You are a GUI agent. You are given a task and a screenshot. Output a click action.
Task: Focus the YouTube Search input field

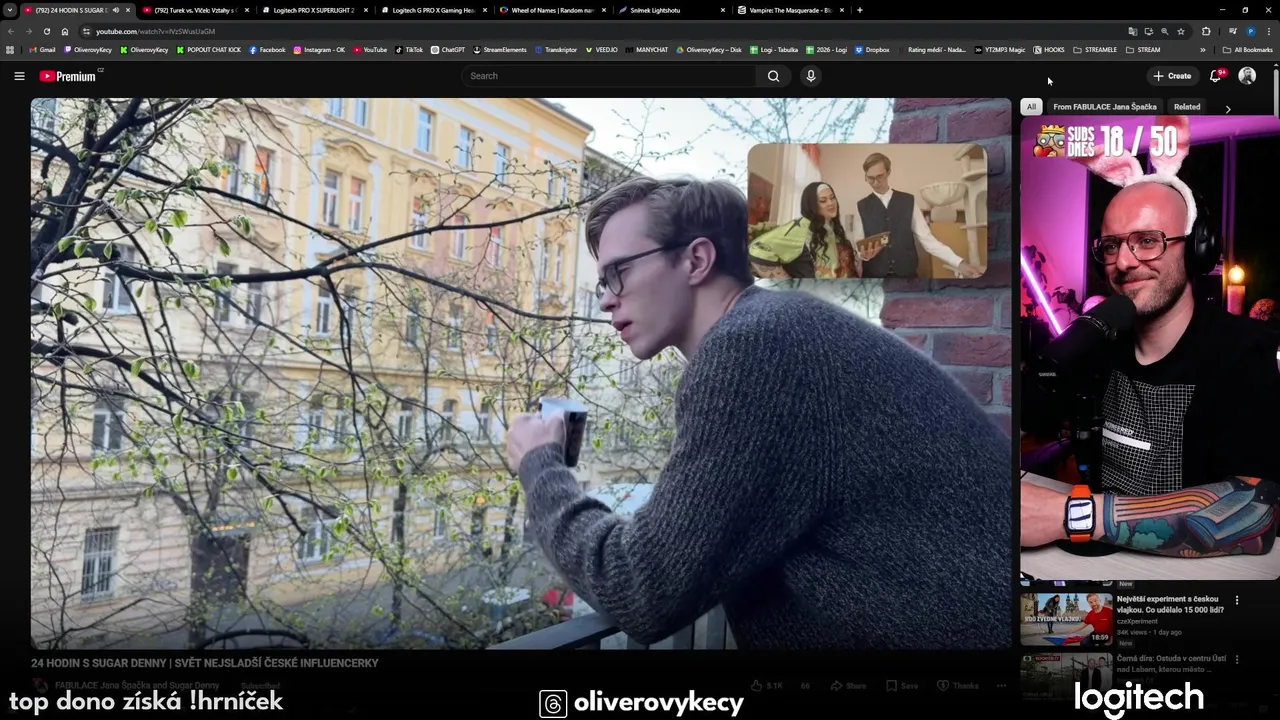click(608, 76)
